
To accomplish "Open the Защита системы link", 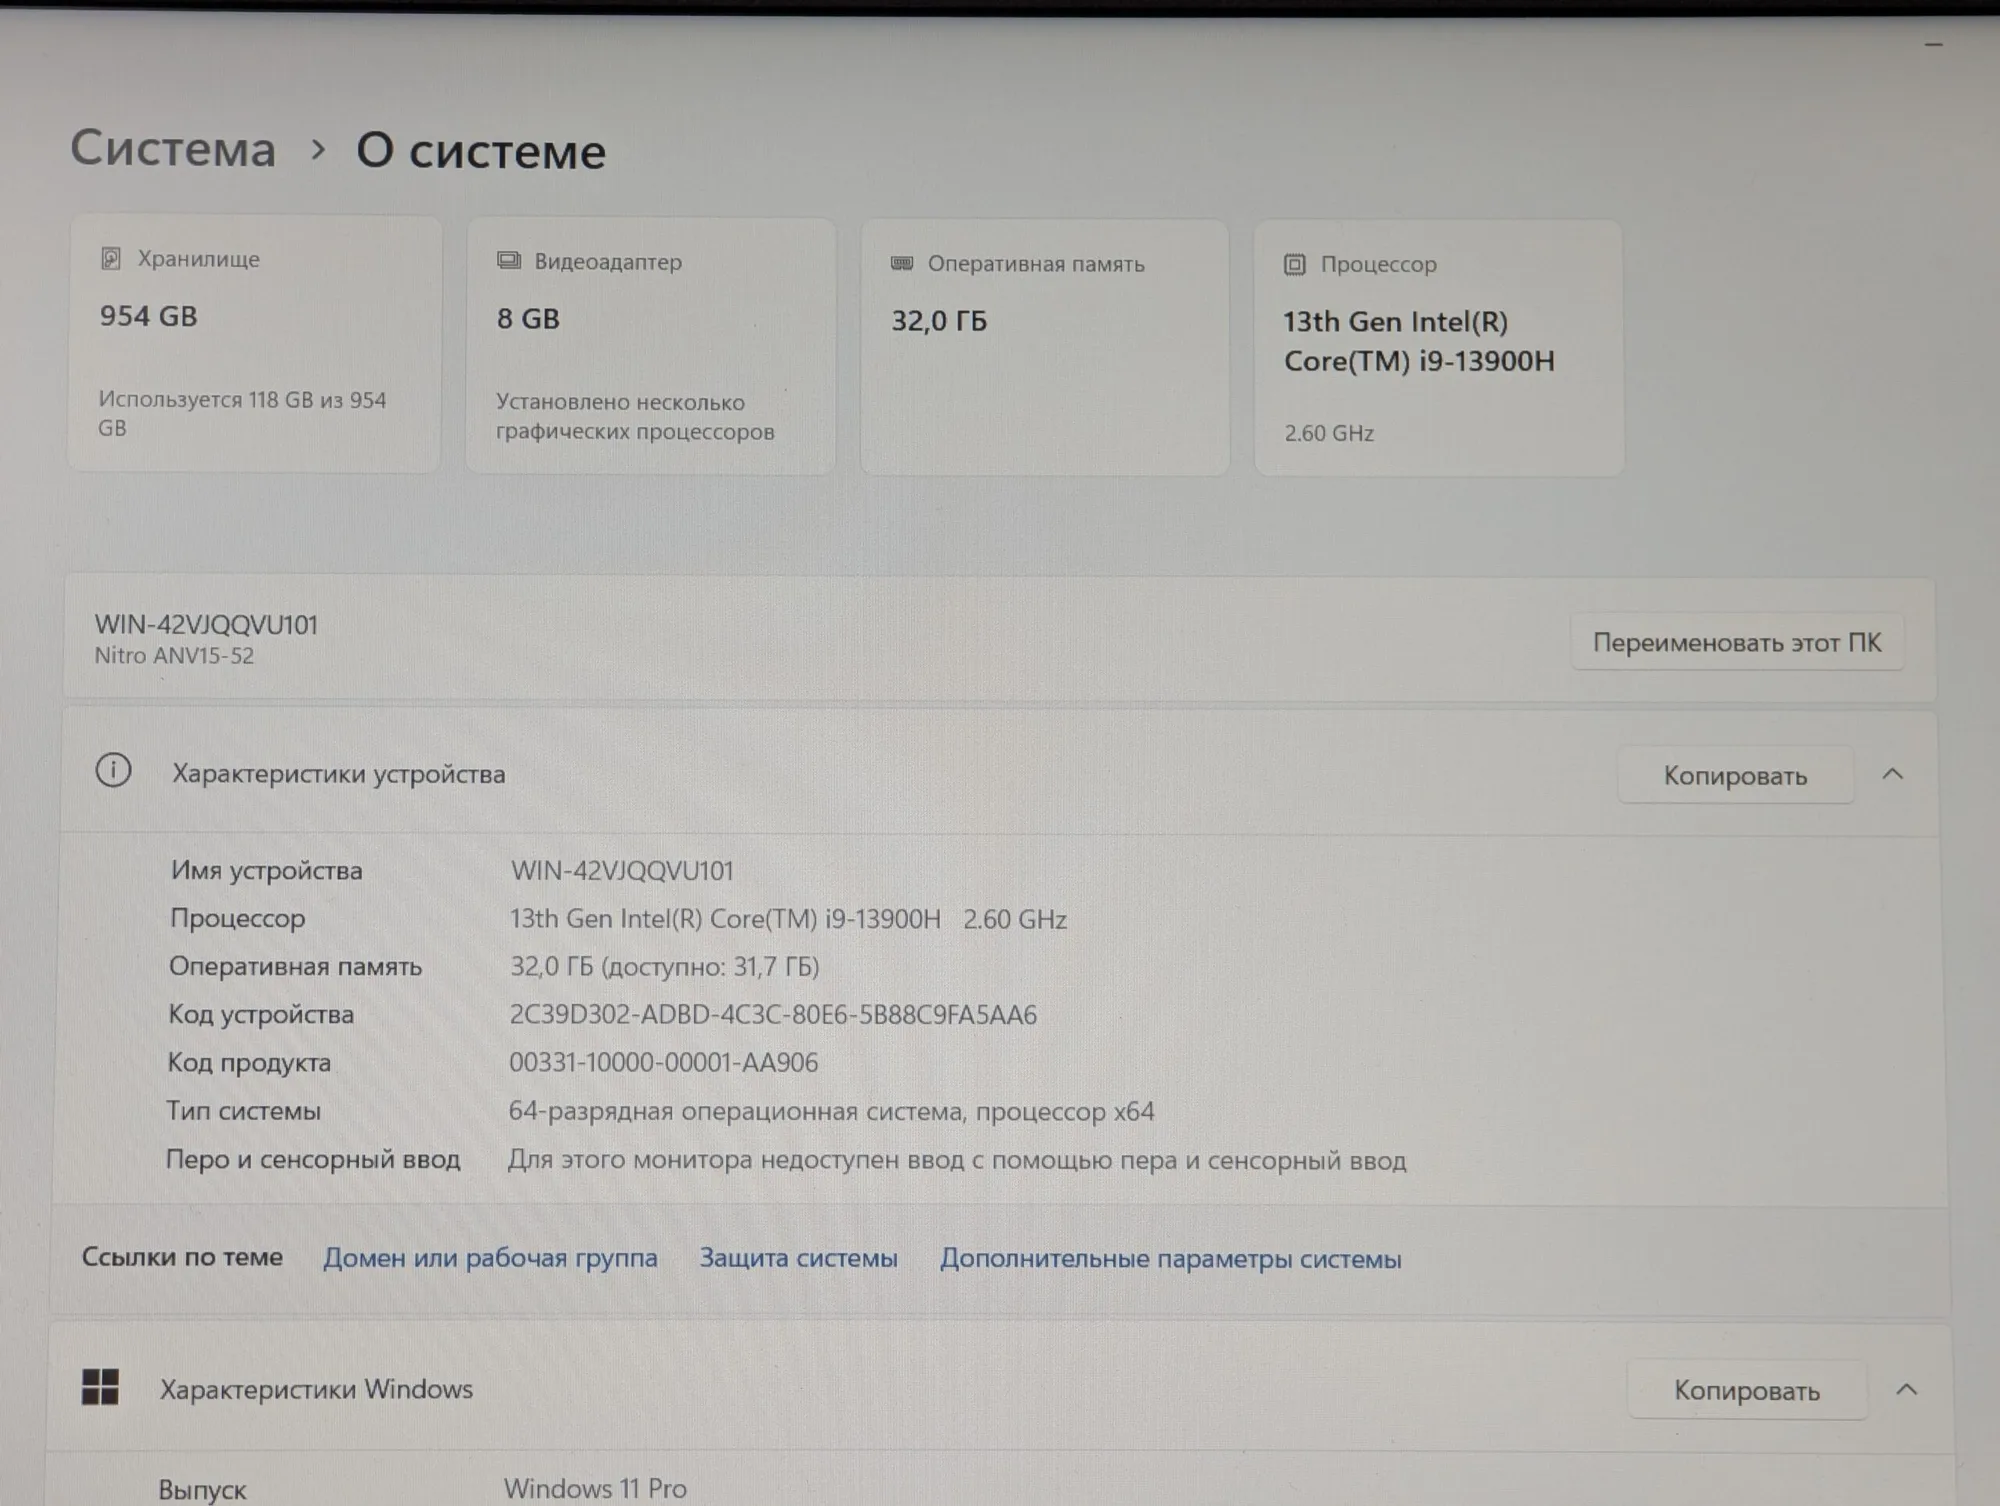I will click(x=799, y=1258).
